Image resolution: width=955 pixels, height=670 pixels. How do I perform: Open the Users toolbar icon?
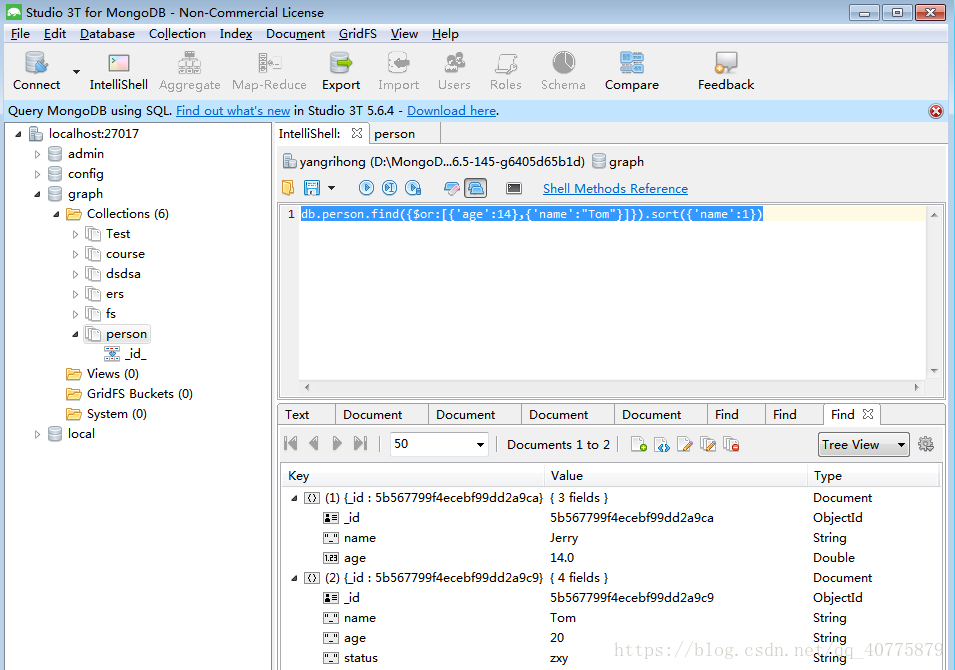454,71
